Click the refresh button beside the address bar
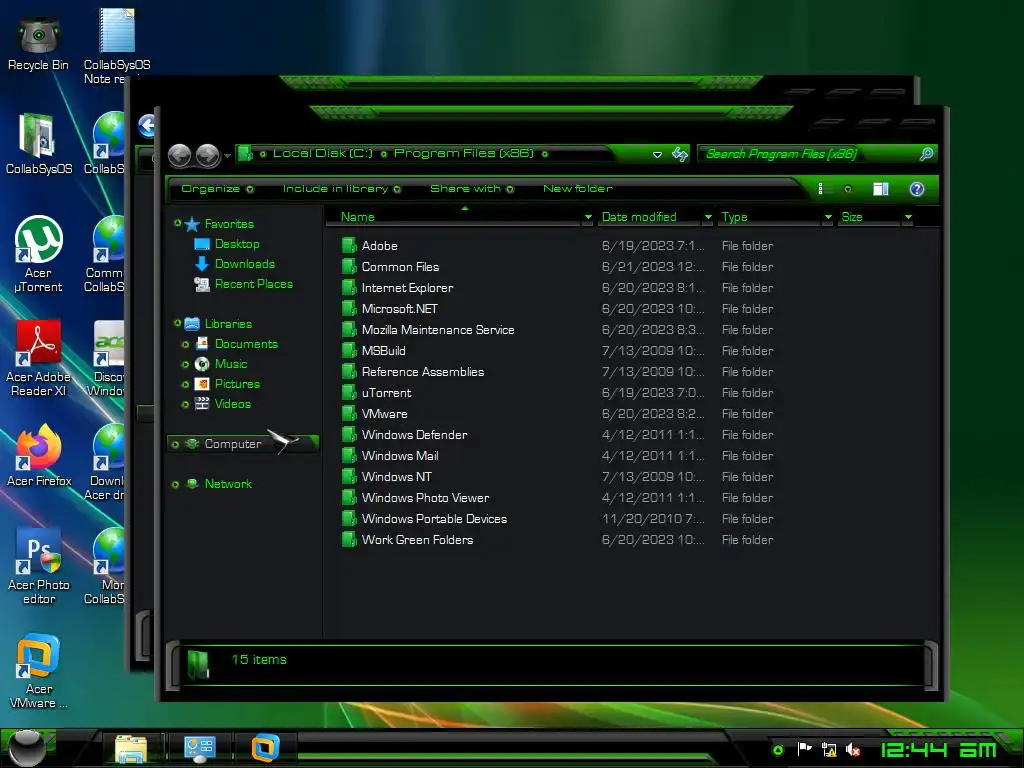Viewport: 1024px width, 768px height. [x=680, y=154]
